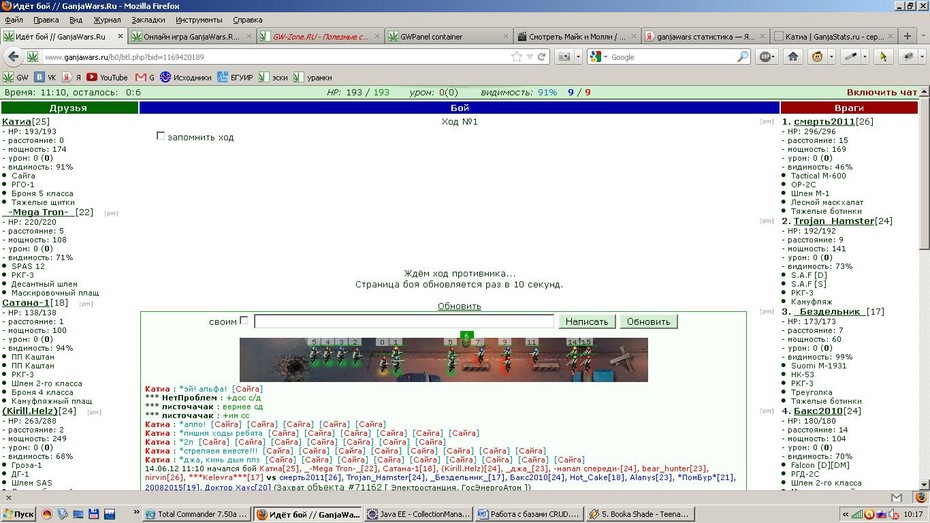Click the Написать chat button

click(587, 321)
